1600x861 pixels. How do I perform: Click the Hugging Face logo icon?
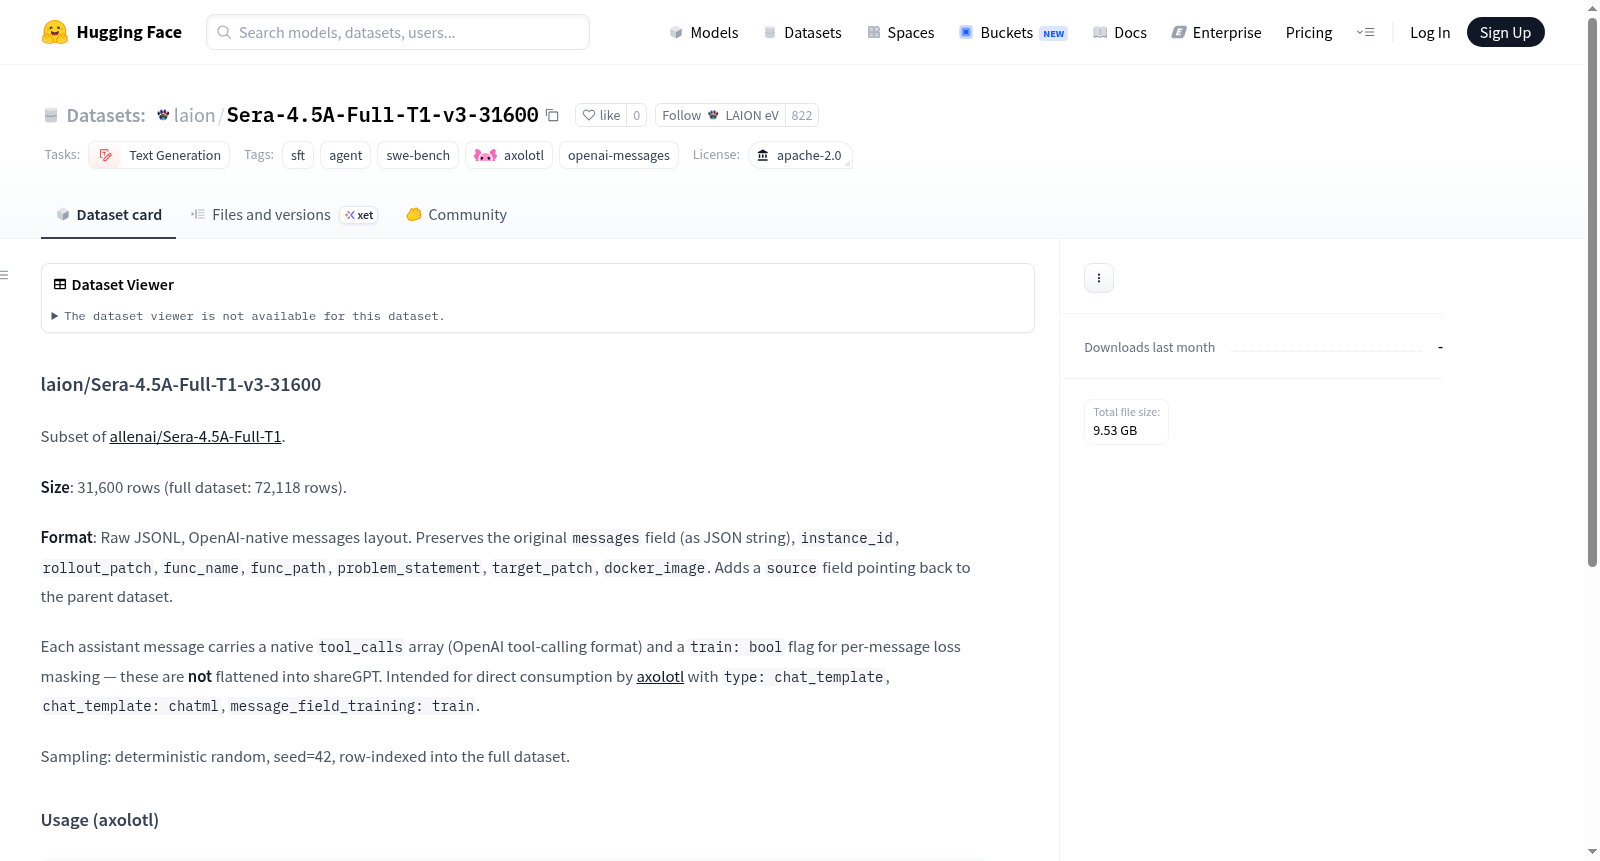pos(55,32)
